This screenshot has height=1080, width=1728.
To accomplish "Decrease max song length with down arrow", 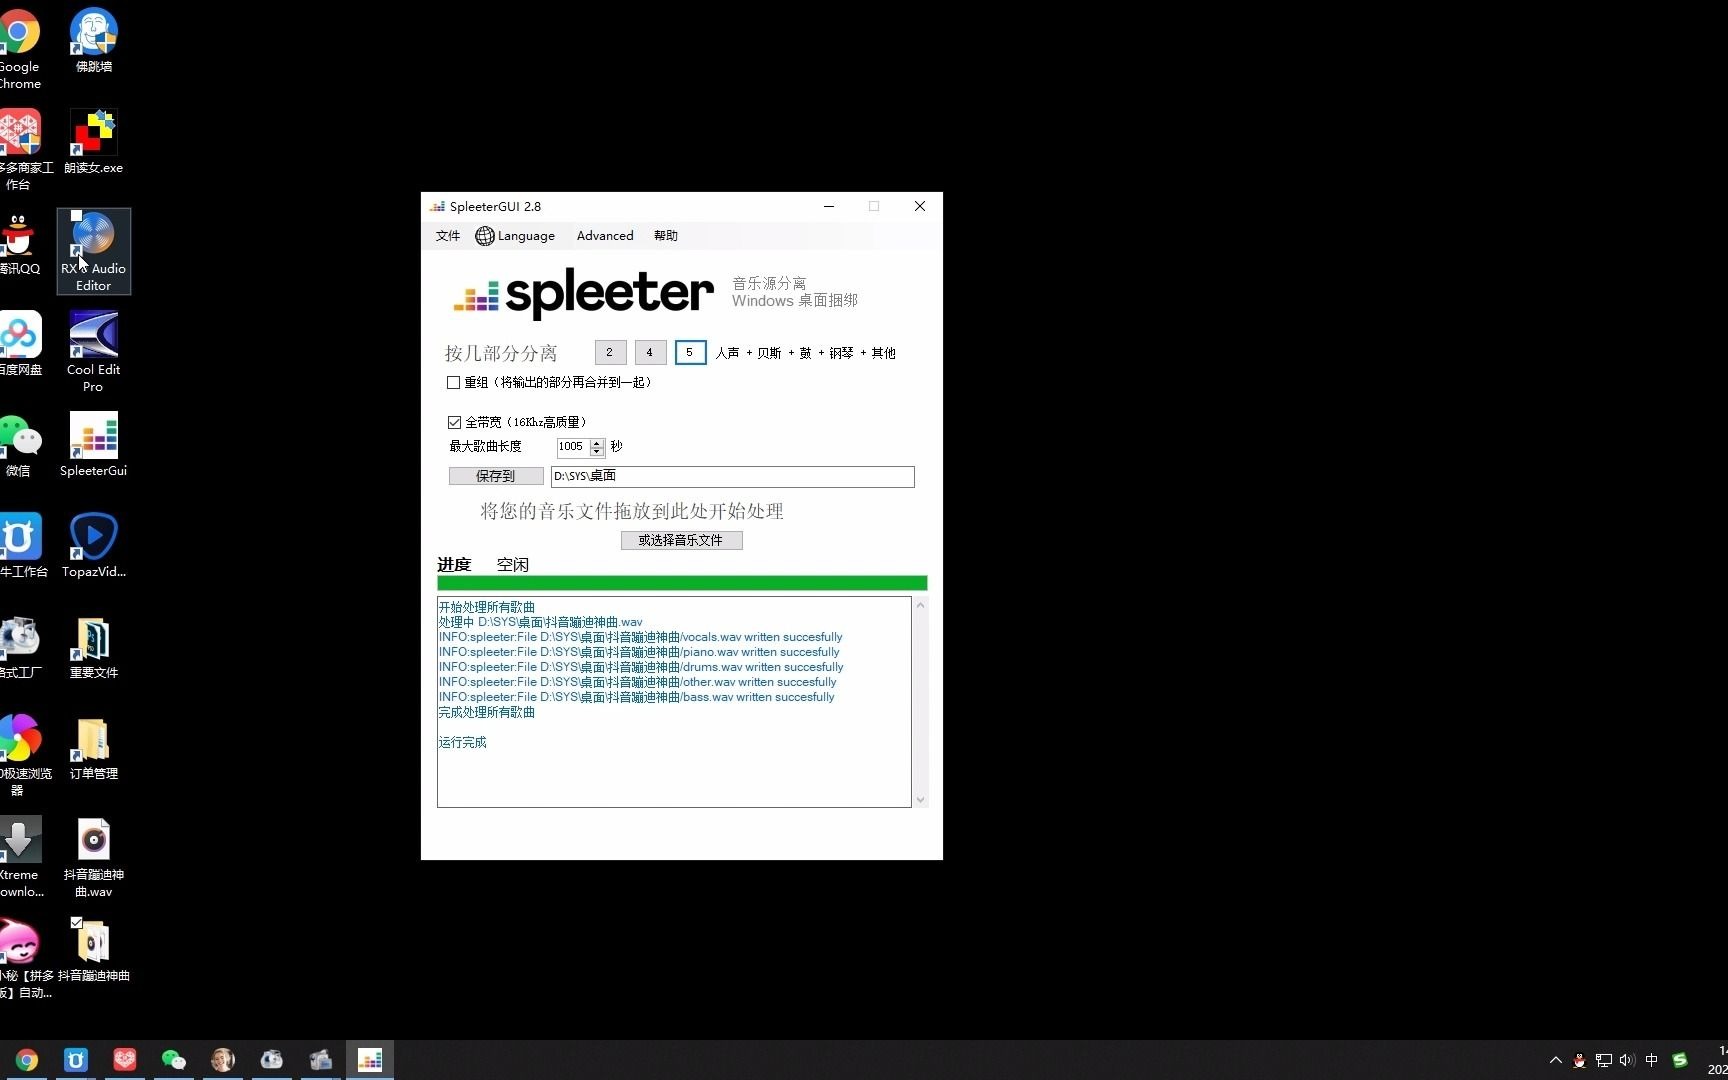I will (x=597, y=451).
